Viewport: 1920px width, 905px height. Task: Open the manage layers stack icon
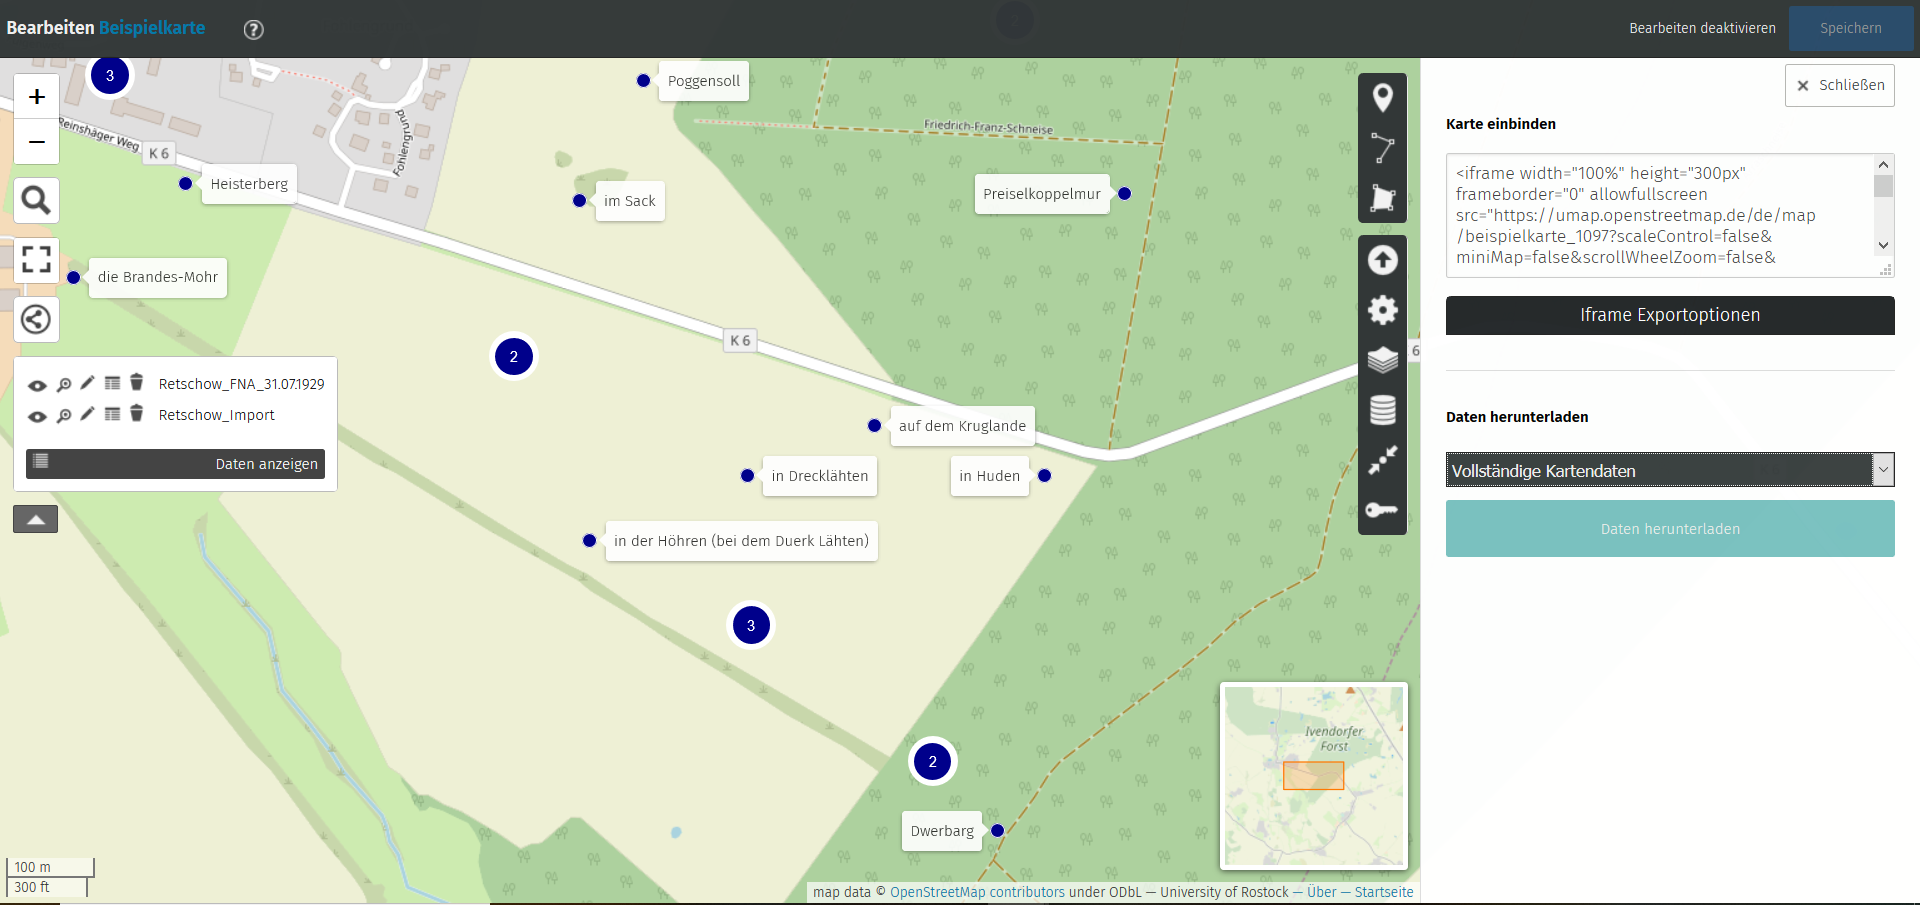click(1382, 360)
